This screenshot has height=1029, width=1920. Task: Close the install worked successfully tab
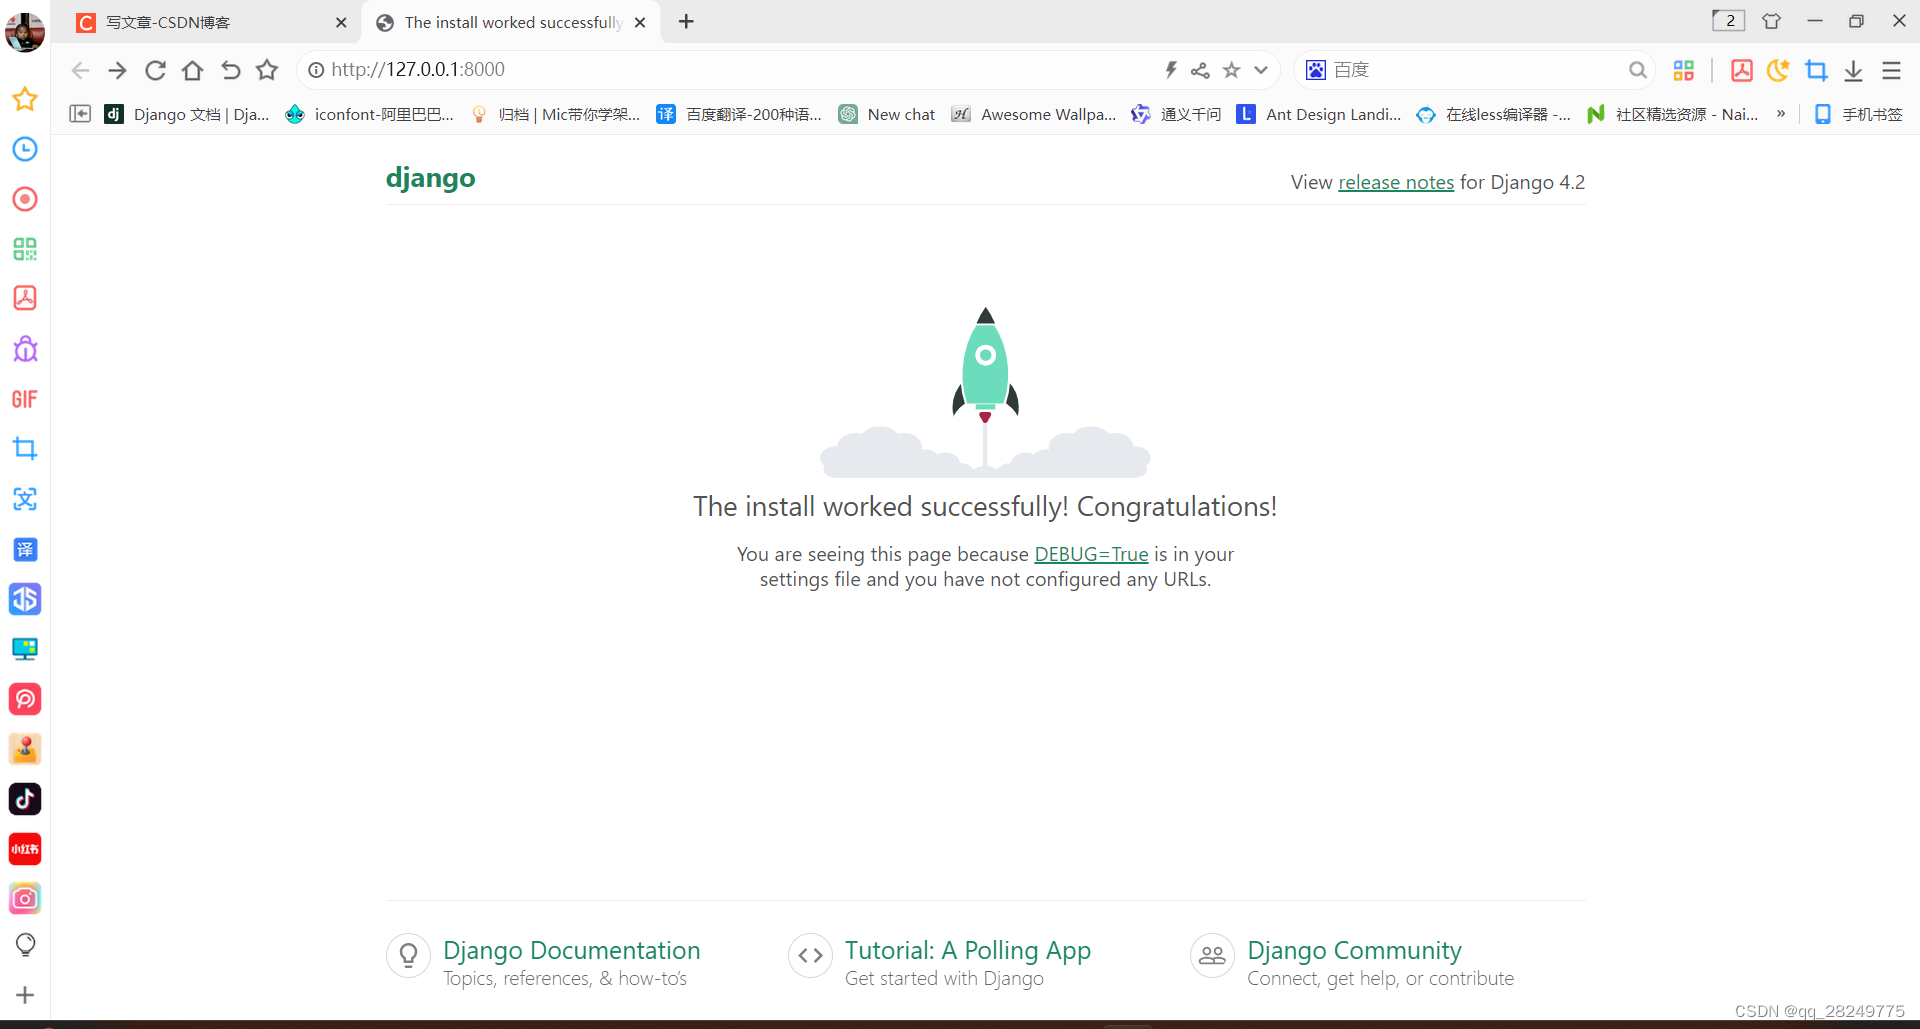[640, 22]
